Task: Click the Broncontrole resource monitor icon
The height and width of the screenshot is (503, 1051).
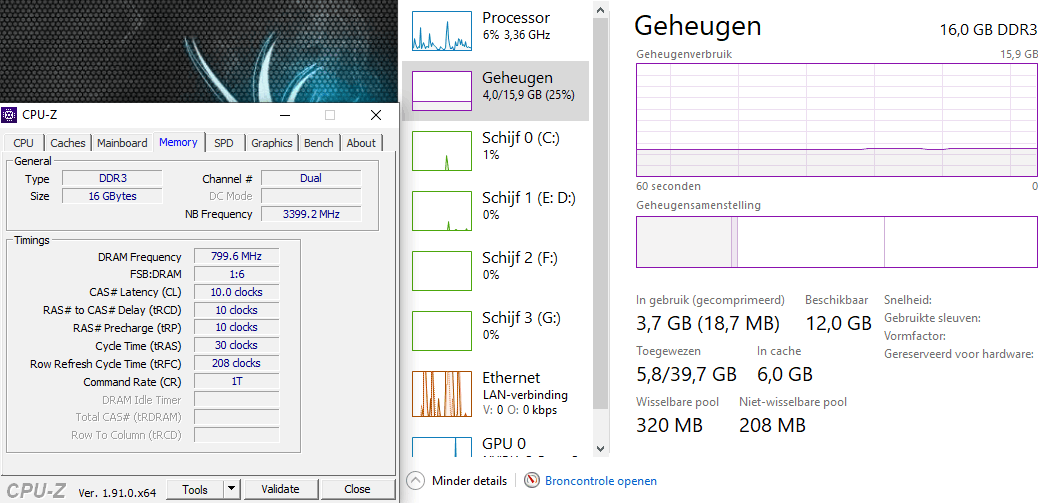Action: tap(532, 481)
